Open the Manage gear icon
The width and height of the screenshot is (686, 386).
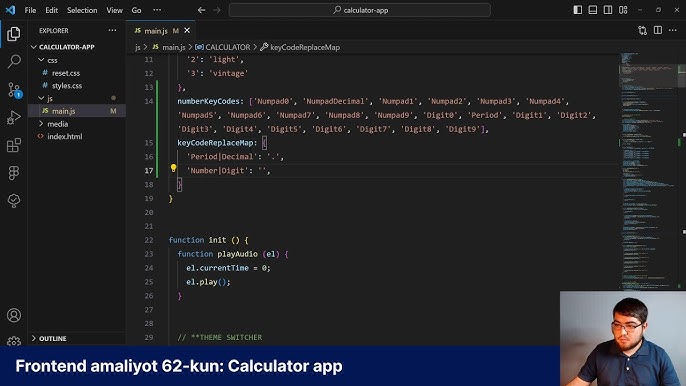14,340
